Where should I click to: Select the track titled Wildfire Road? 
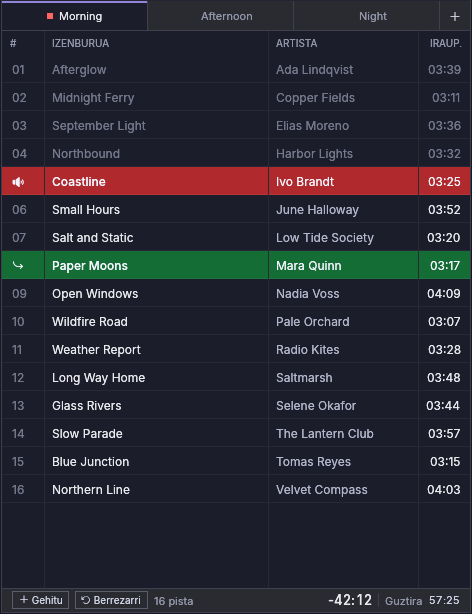(x=90, y=321)
